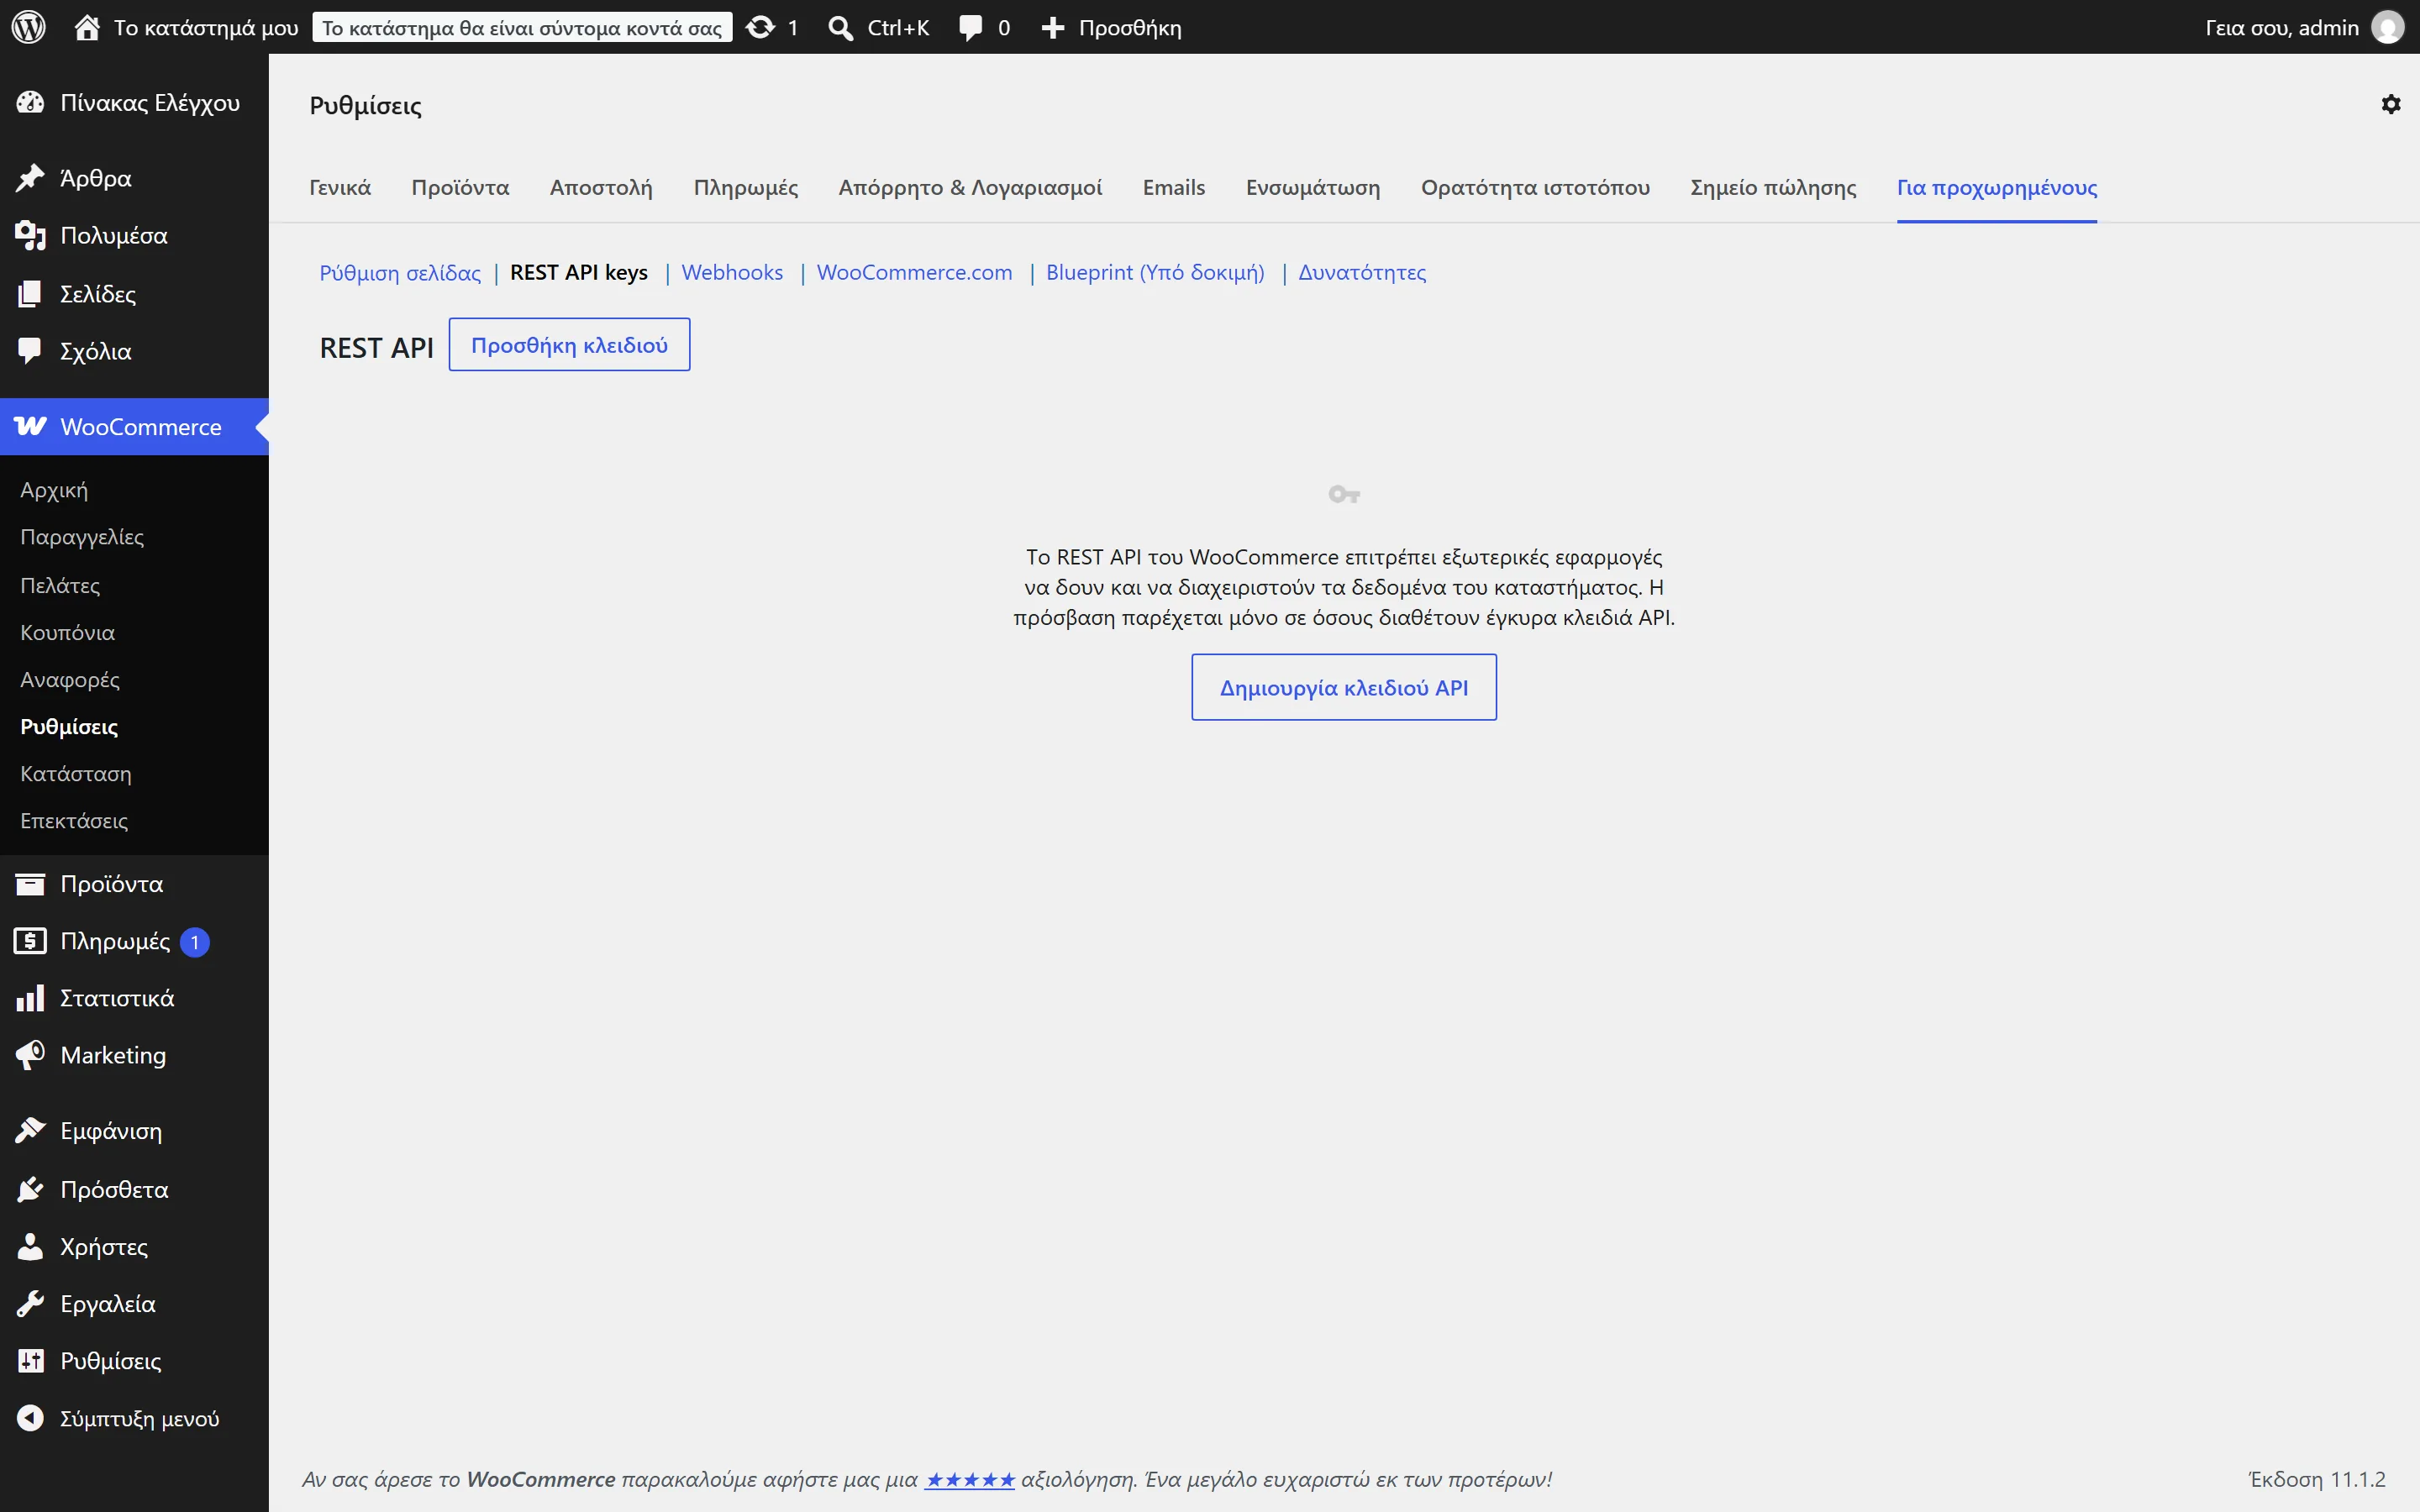Open Αναφορές in WooCommerce submenu
Viewport: 2420px width, 1512px height.
(70, 679)
